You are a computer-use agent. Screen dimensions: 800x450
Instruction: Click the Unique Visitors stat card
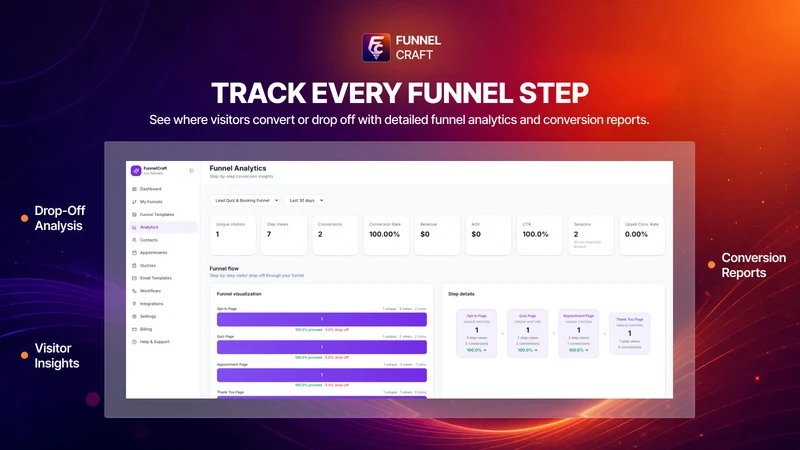click(x=233, y=235)
